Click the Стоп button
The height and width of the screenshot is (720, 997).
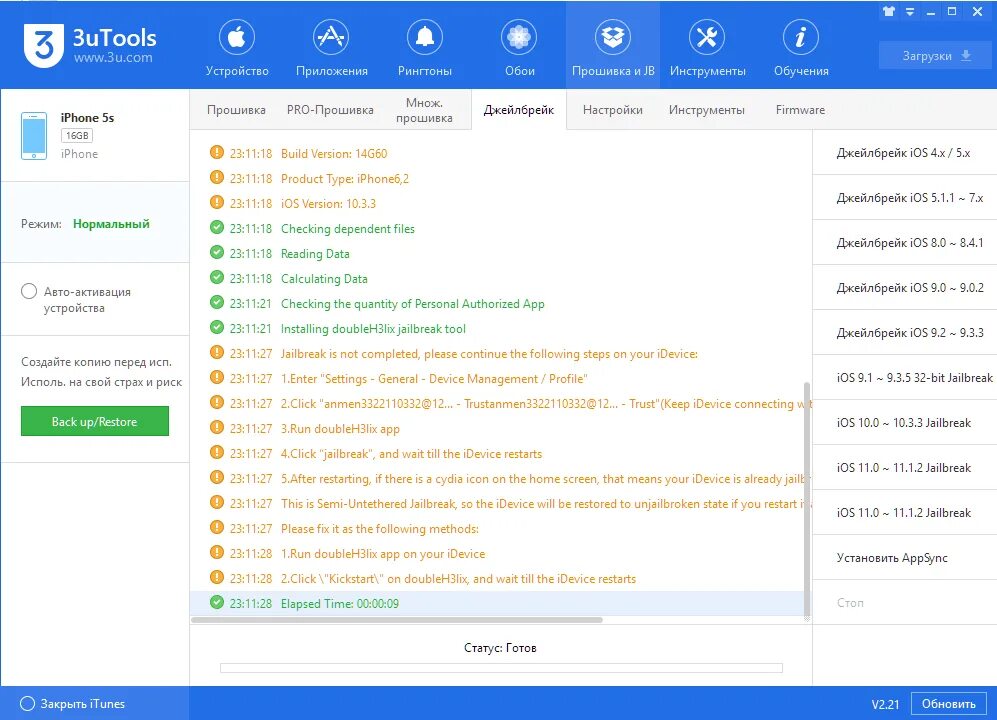pos(905,602)
